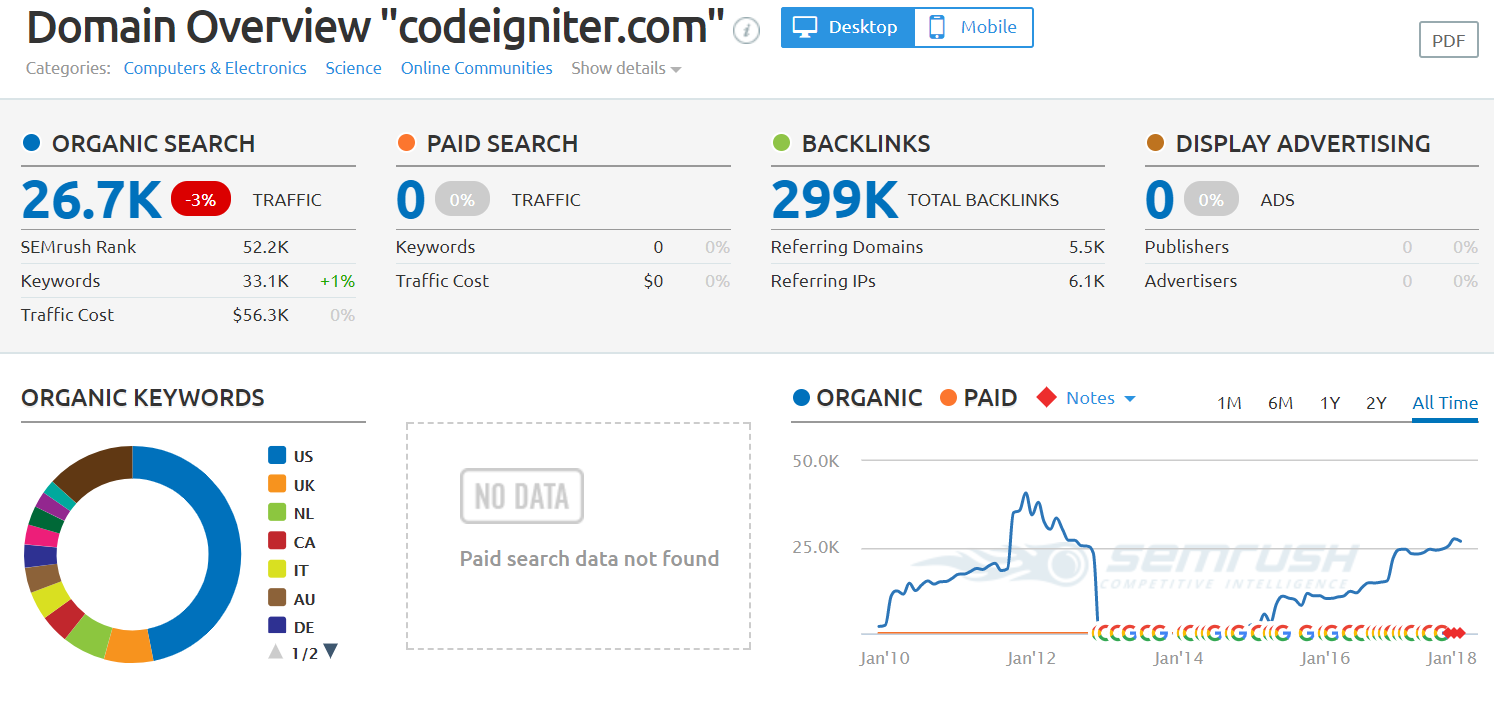
Task: Click the info icon beside the domain title
Action: click(746, 31)
